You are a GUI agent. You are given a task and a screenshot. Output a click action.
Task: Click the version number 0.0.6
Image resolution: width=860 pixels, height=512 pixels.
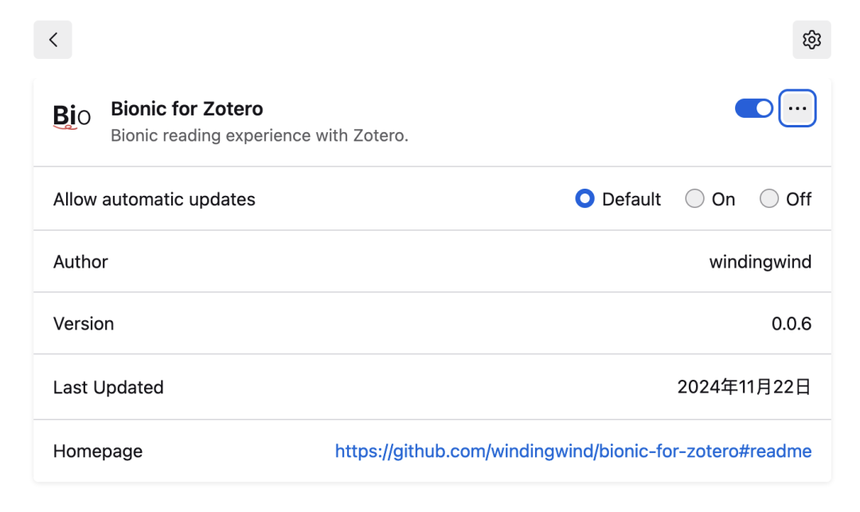(x=791, y=324)
